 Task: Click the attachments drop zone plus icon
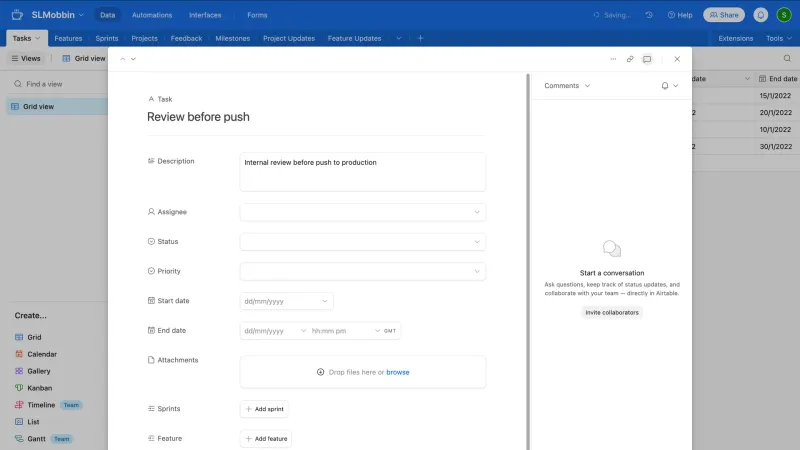pos(320,372)
